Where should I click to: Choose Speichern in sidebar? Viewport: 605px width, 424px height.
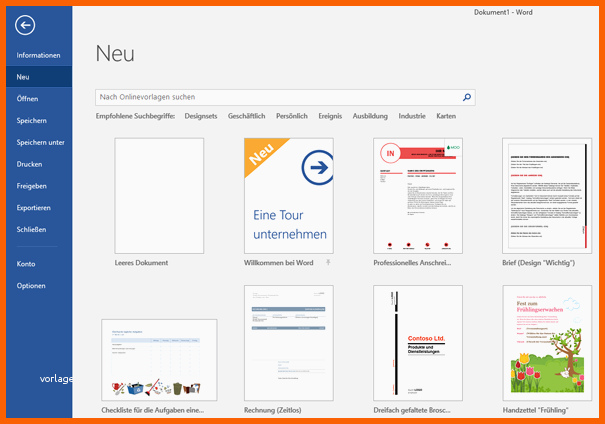click(39, 121)
